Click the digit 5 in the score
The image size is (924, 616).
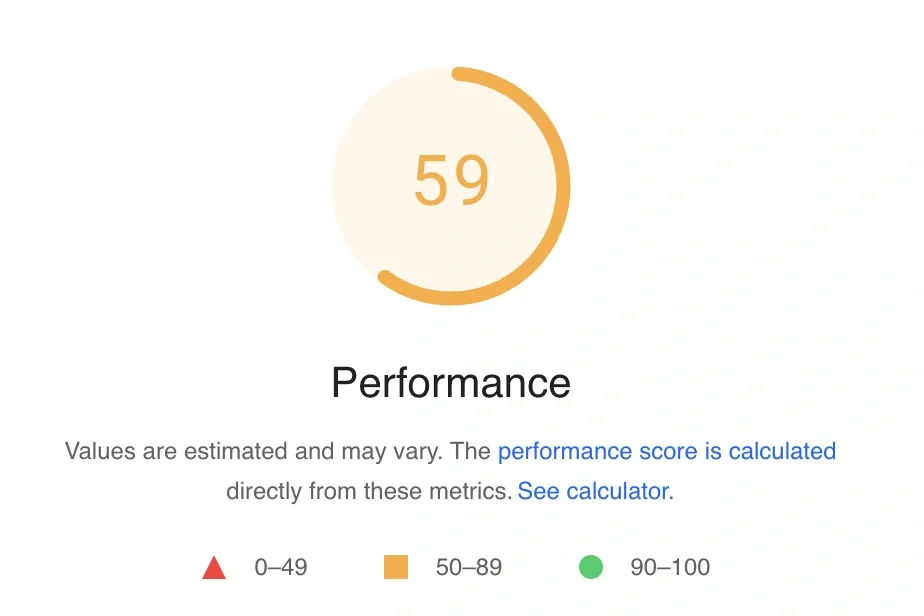coord(431,180)
